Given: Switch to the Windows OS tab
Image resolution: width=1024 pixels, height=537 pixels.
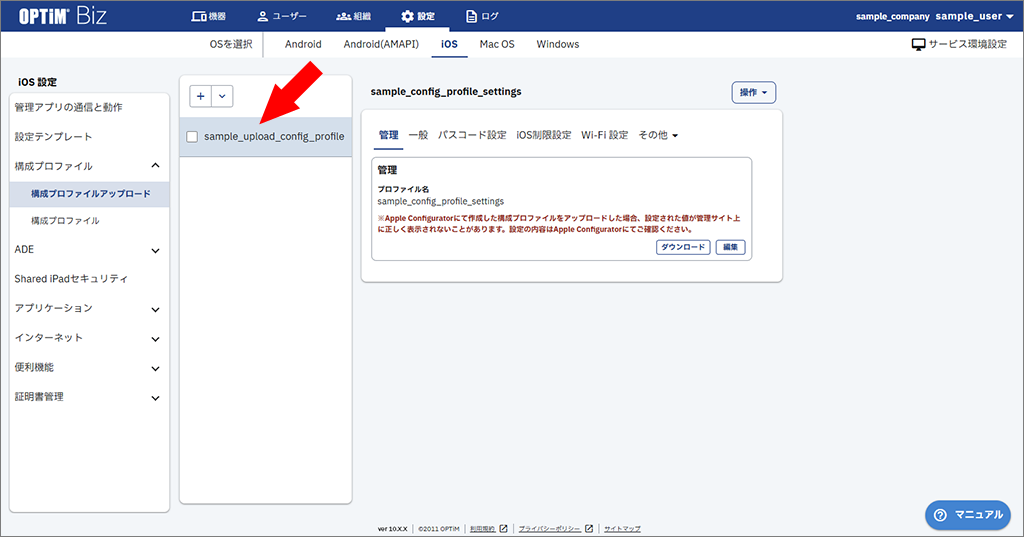Looking at the screenshot, I should pyautogui.click(x=557, y=45).
